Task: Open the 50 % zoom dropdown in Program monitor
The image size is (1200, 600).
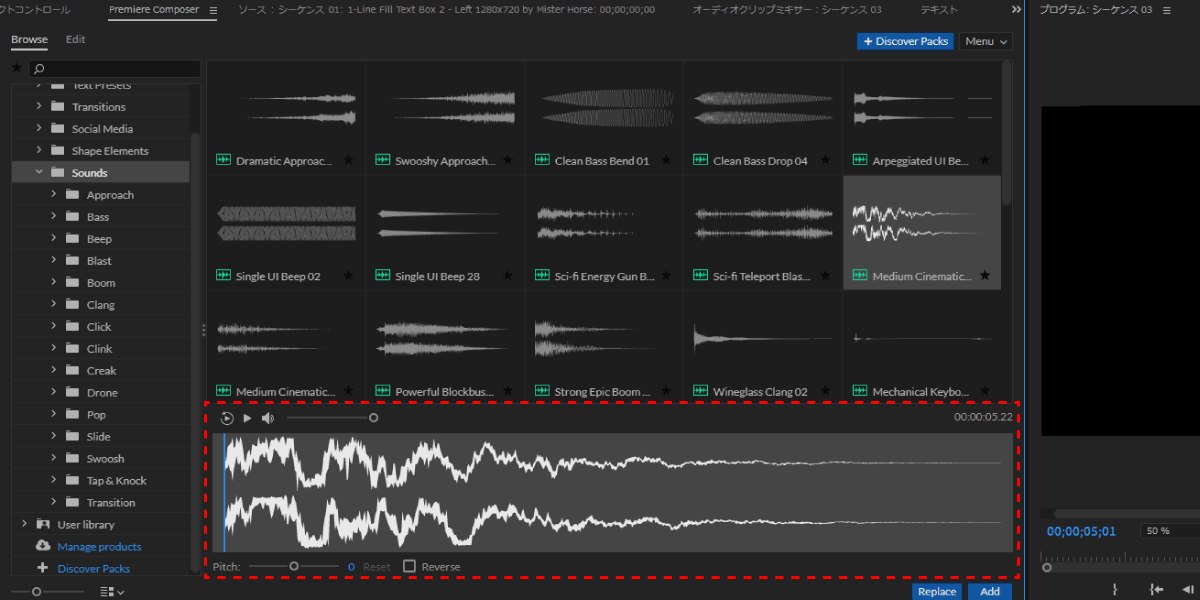Action: click(x=1168, y=531)
